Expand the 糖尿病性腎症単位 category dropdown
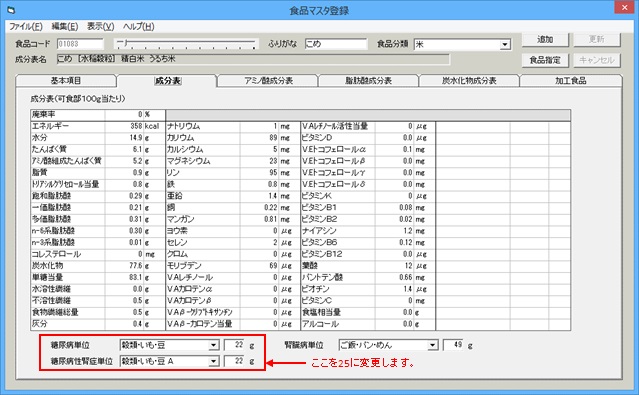 (x=214, y=361)
